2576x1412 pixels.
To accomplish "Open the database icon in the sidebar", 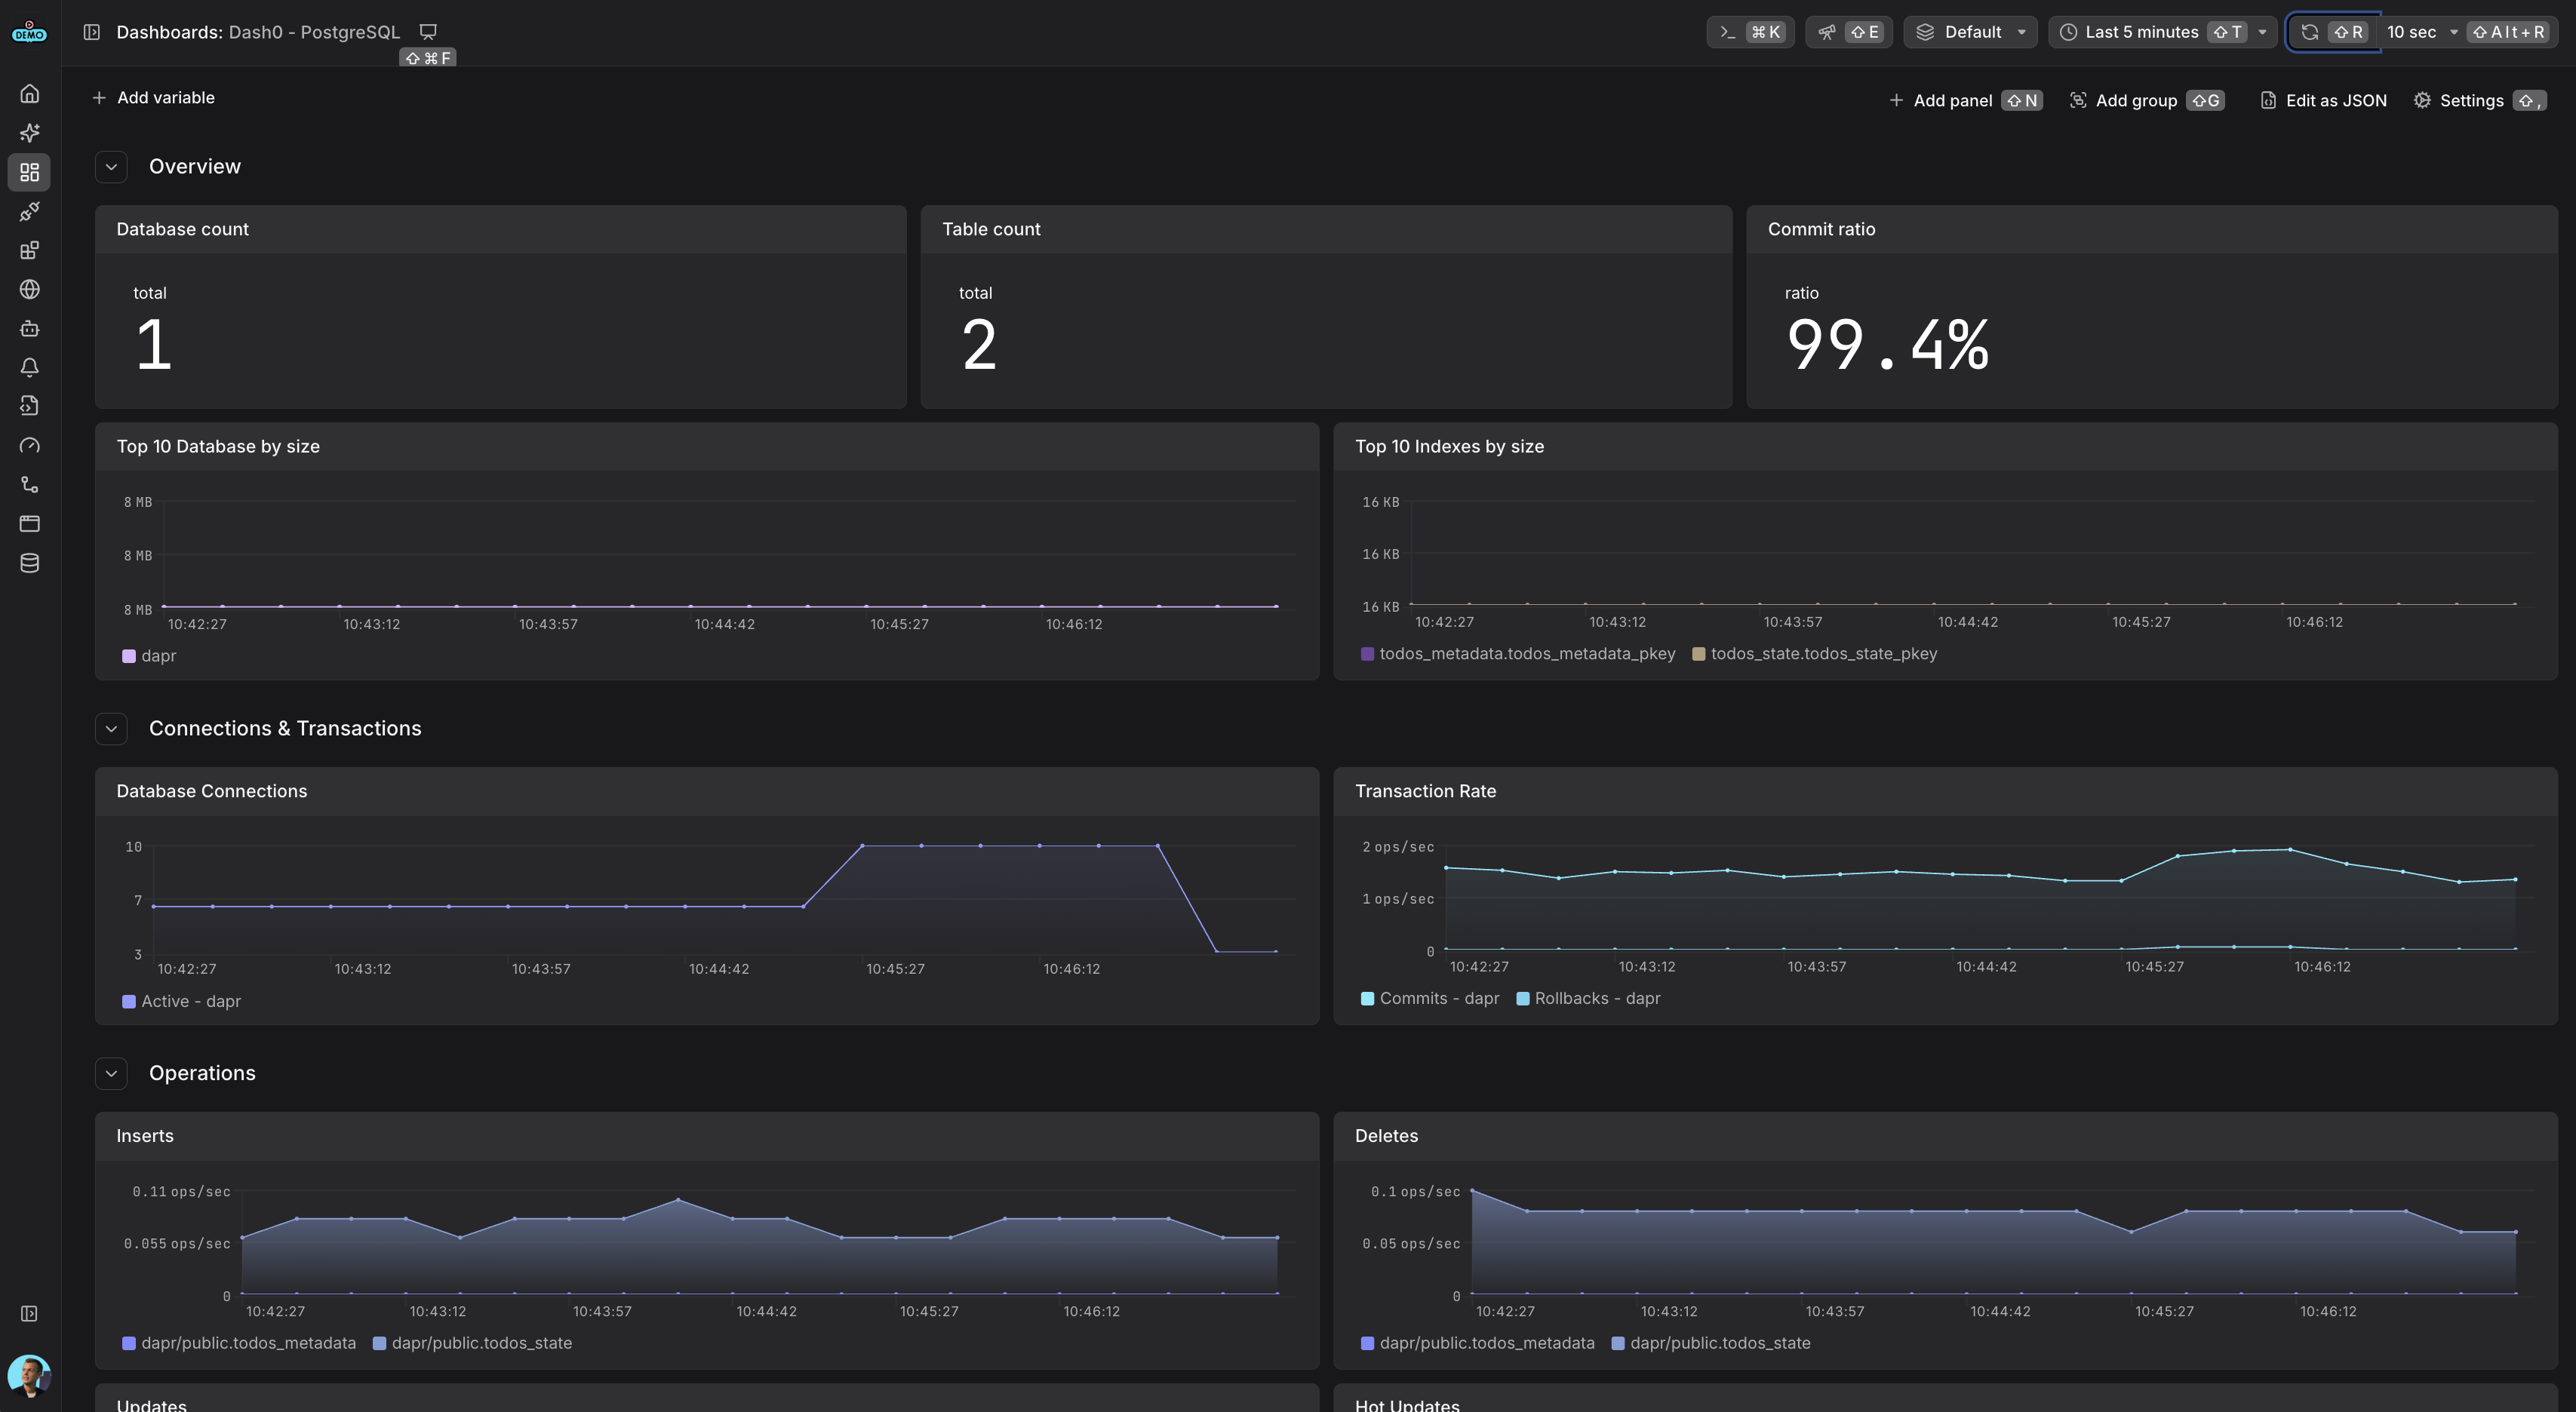I will [x=29, y=563].
